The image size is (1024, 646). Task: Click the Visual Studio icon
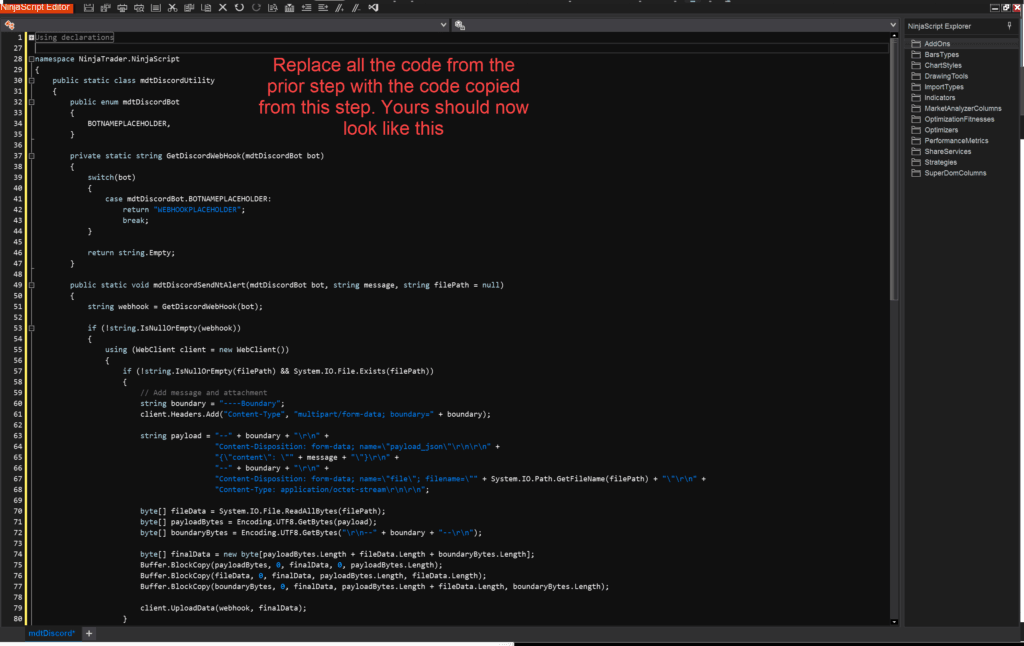[x=374, y=8]
